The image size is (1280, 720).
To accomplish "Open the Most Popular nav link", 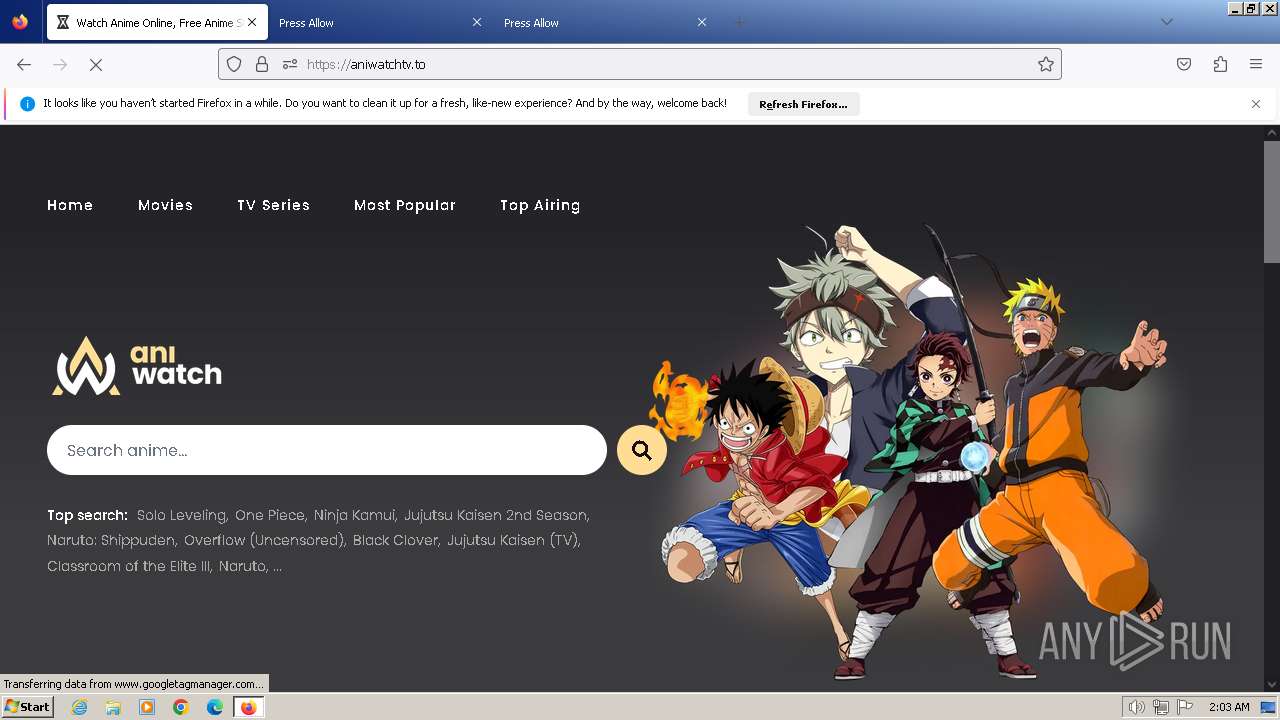I will (x=405, y=205).
